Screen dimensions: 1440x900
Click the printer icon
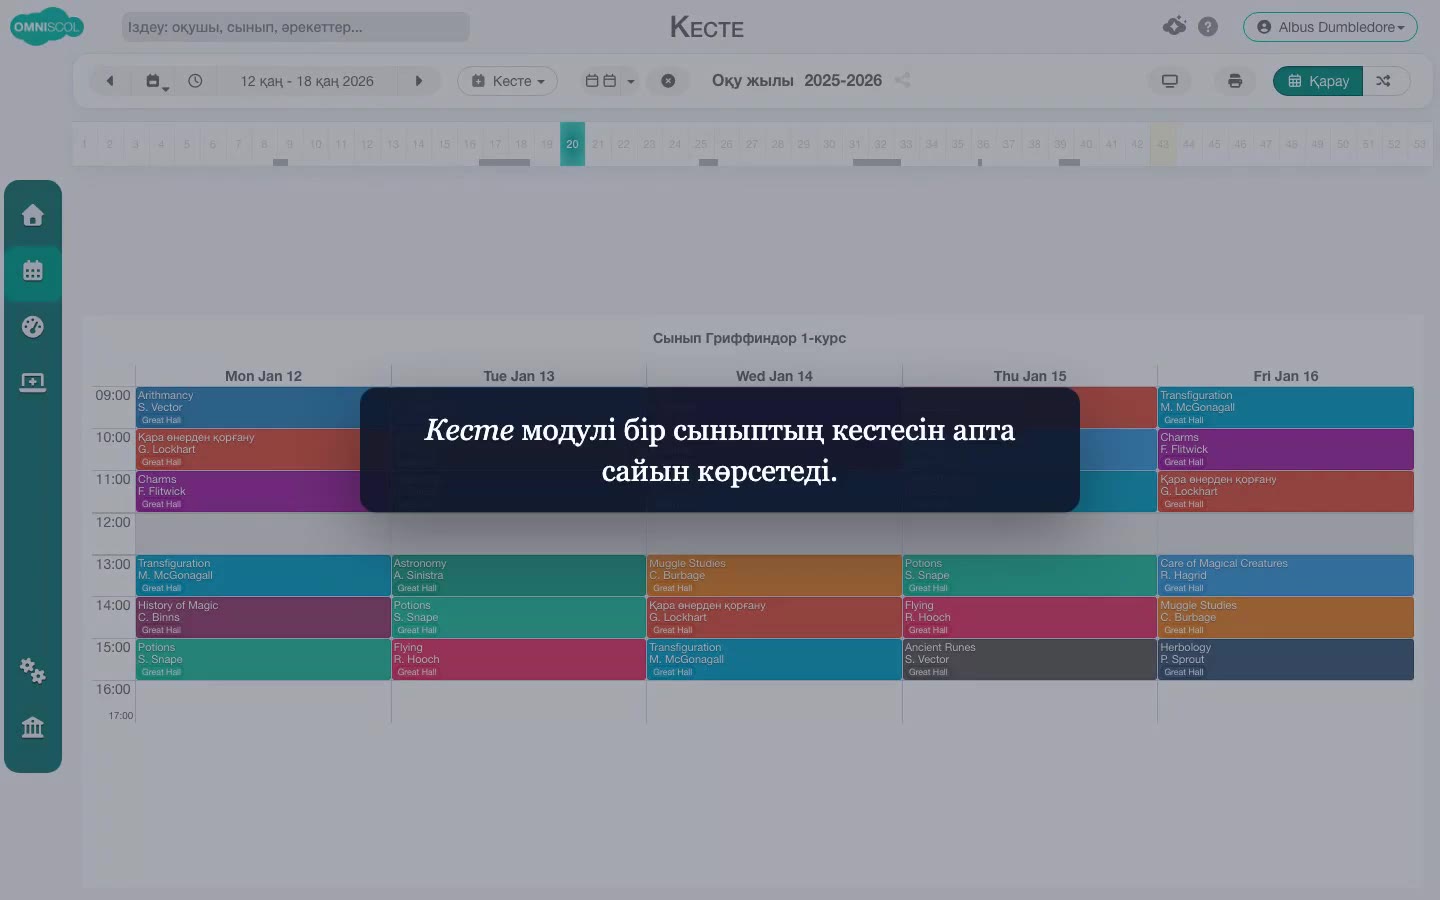[x=1235, y=81]
